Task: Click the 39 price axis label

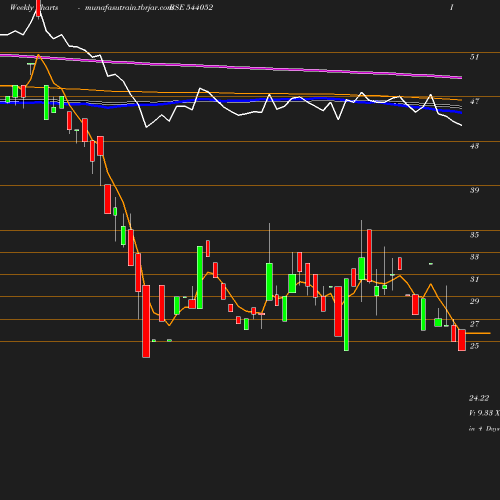Action: [x=474, y=190]
